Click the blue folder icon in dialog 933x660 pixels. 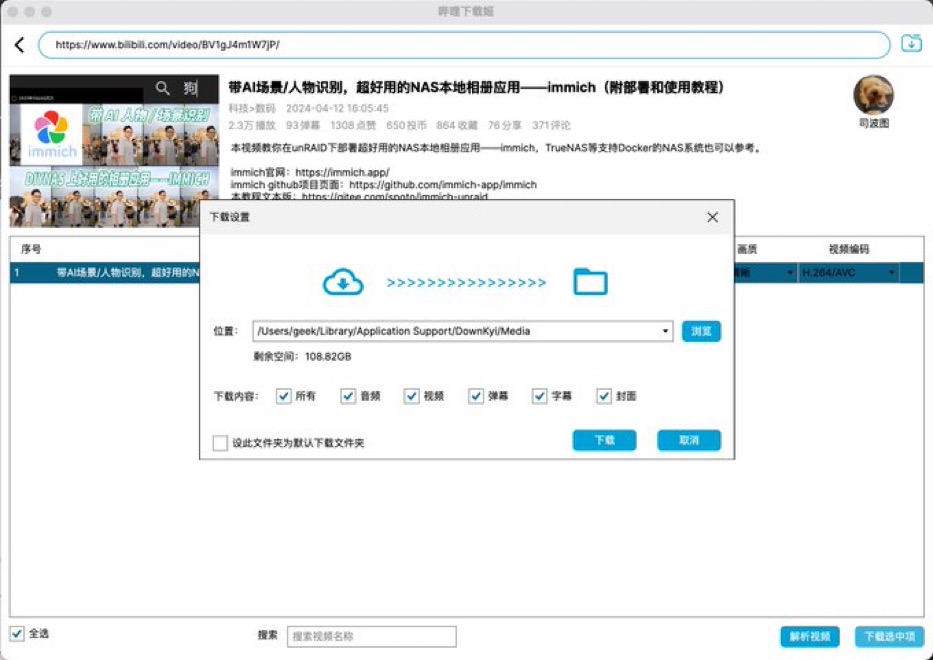590,283
